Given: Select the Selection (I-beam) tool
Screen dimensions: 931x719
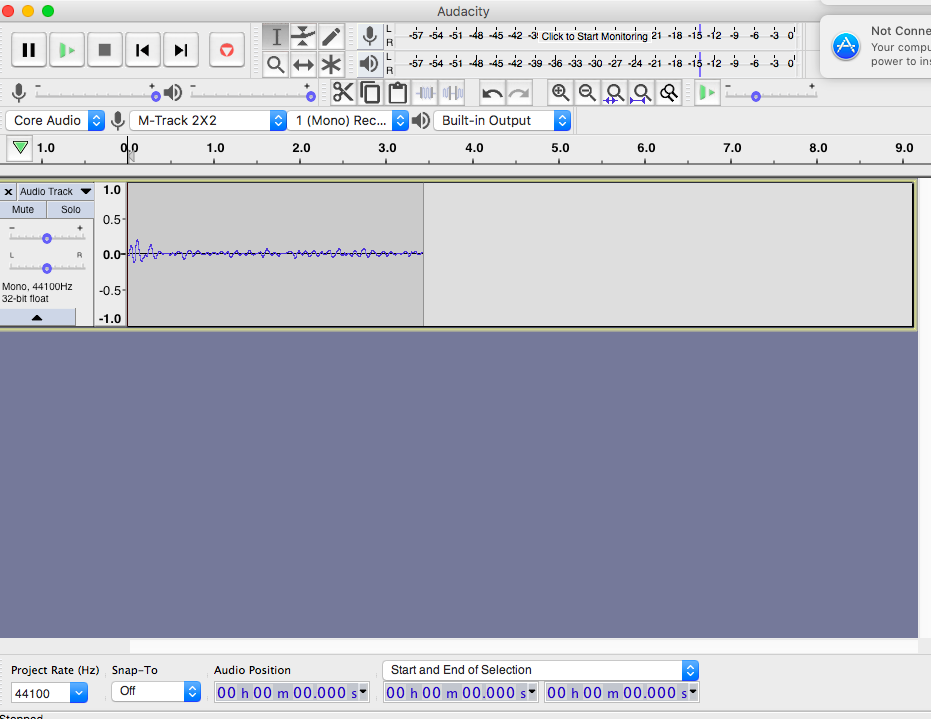Looking at the screenshot, I should tap(276, 36).
